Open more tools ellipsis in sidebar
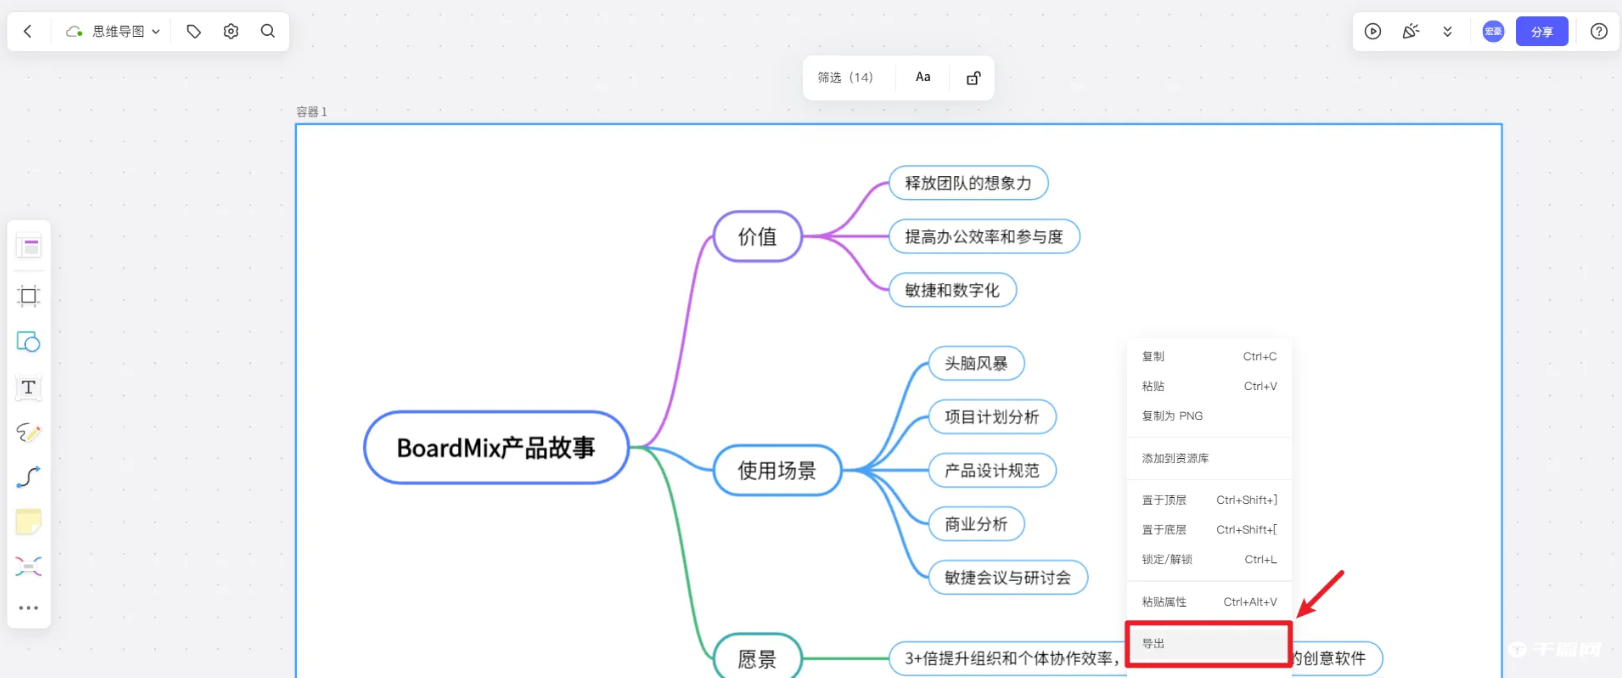 coord(29,608)
